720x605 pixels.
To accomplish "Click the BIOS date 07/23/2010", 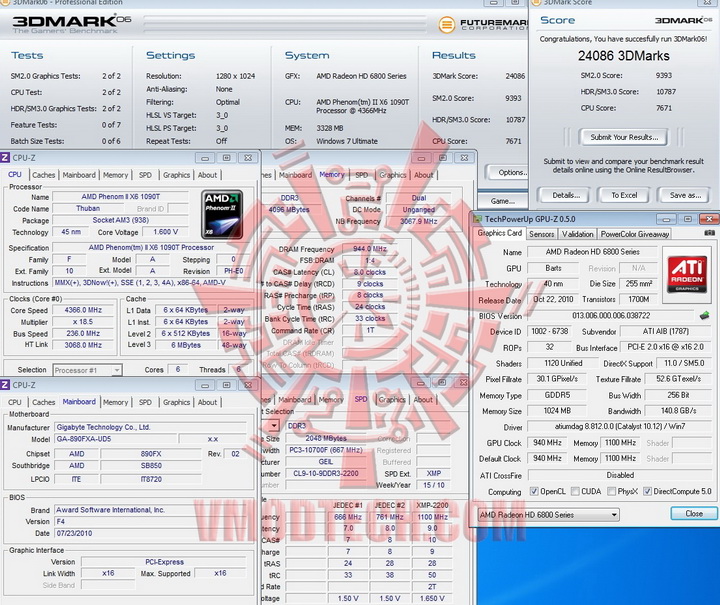I will 151,533.
